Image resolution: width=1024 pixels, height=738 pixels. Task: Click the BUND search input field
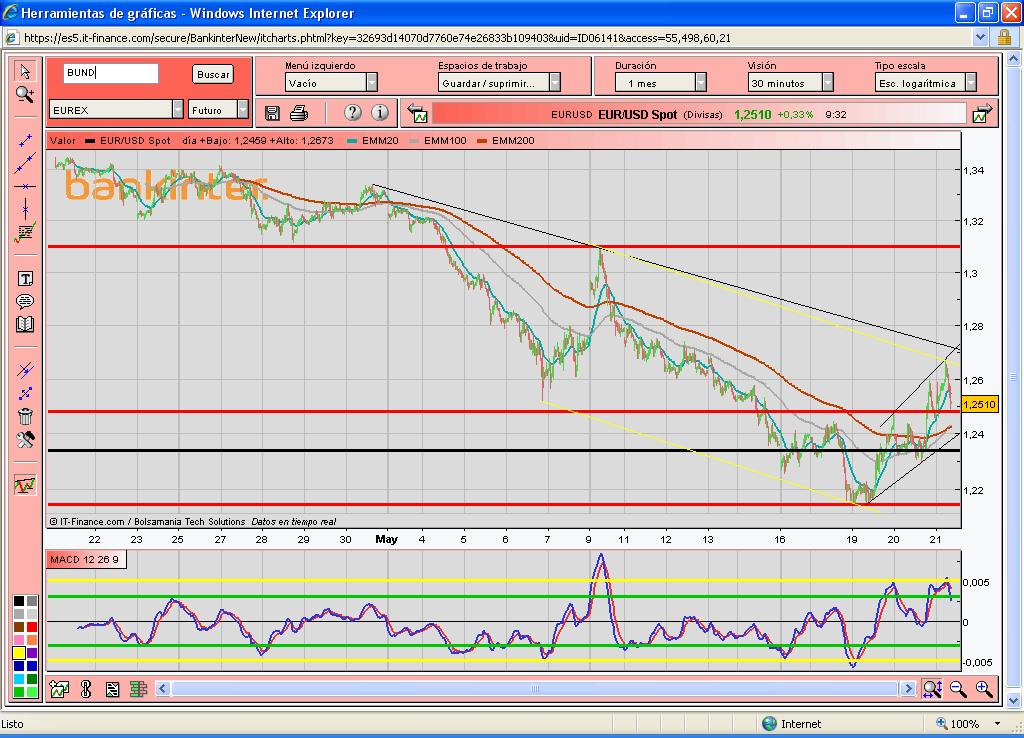click(110, 74)
